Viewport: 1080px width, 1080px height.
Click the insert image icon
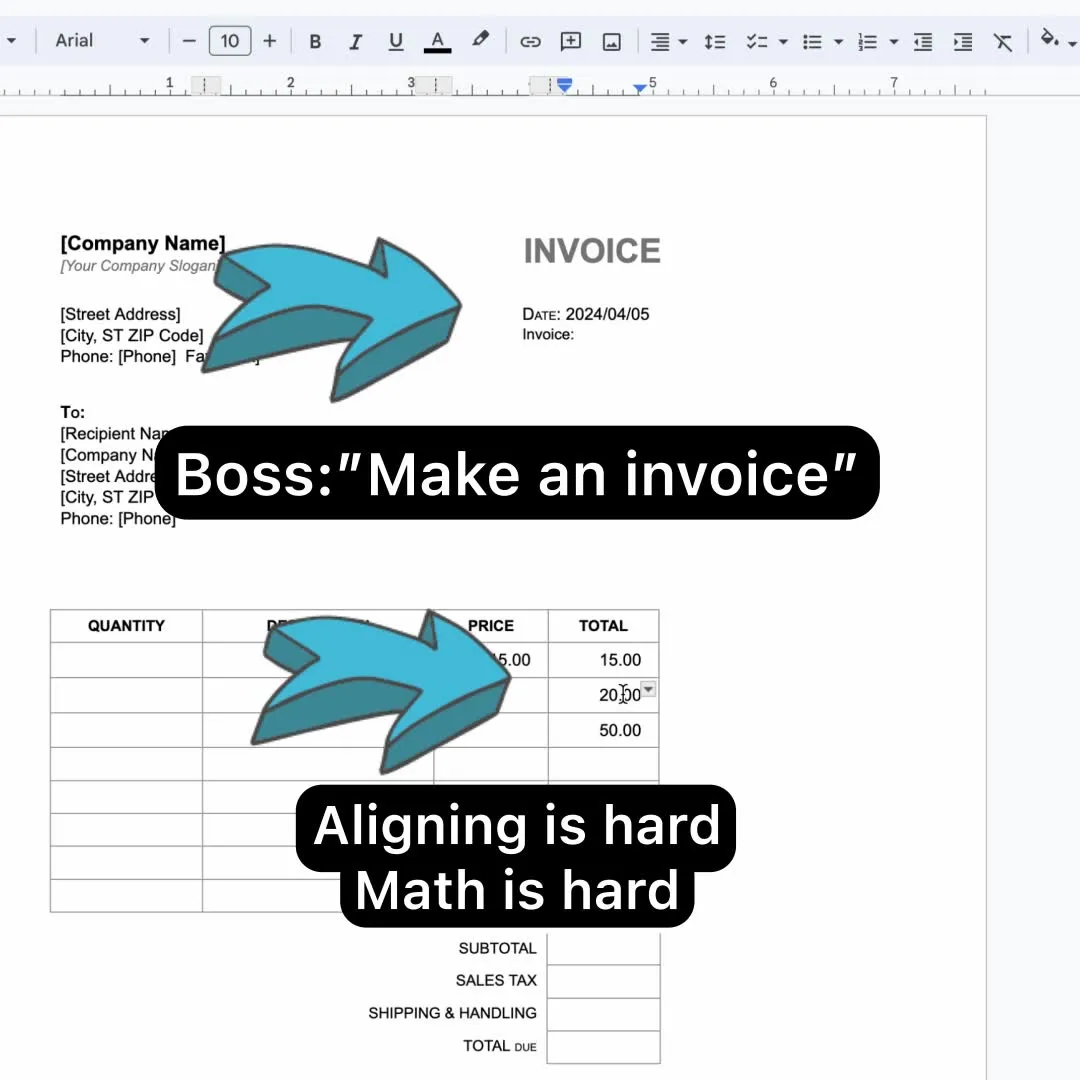[x=612, y=42]
